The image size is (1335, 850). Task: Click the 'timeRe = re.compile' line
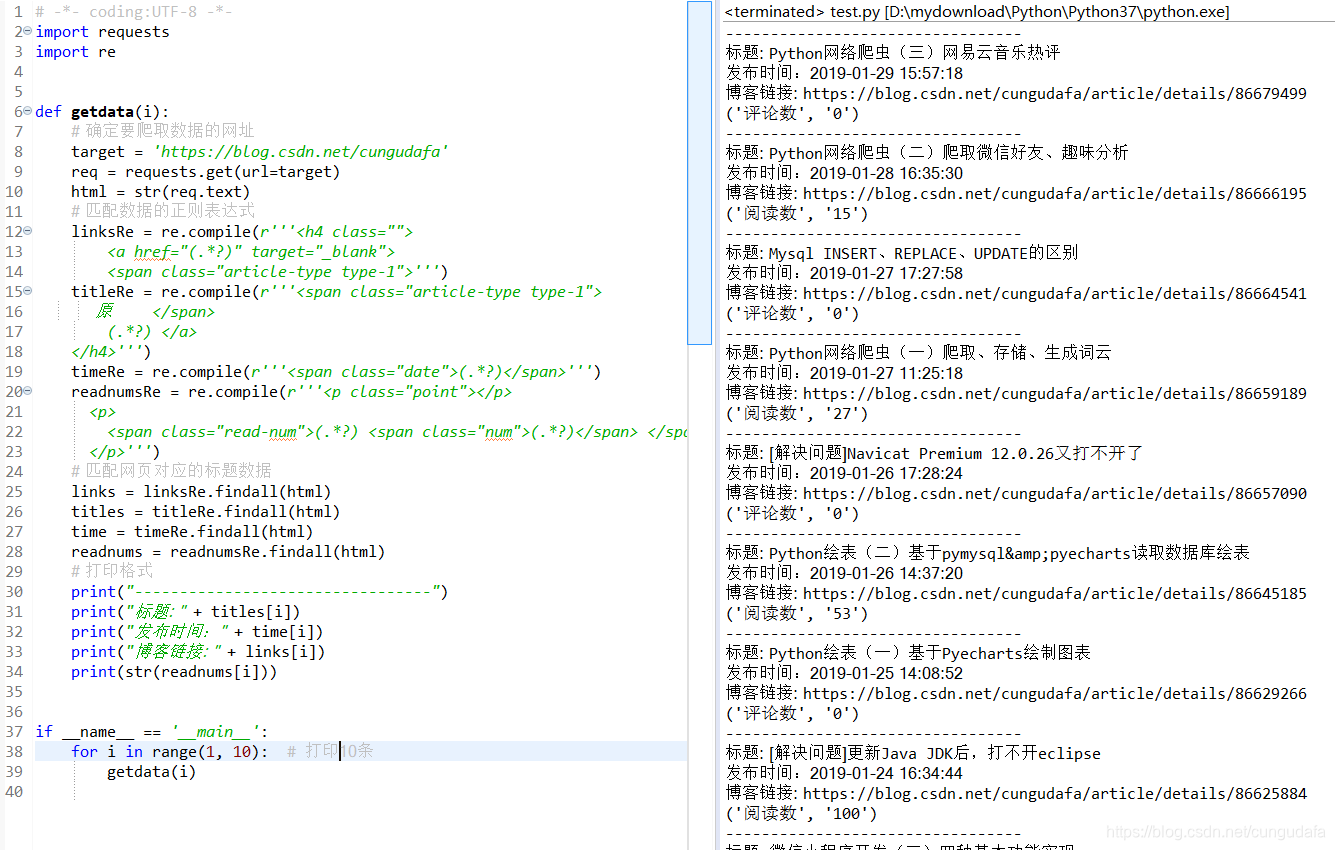point(336,372)
